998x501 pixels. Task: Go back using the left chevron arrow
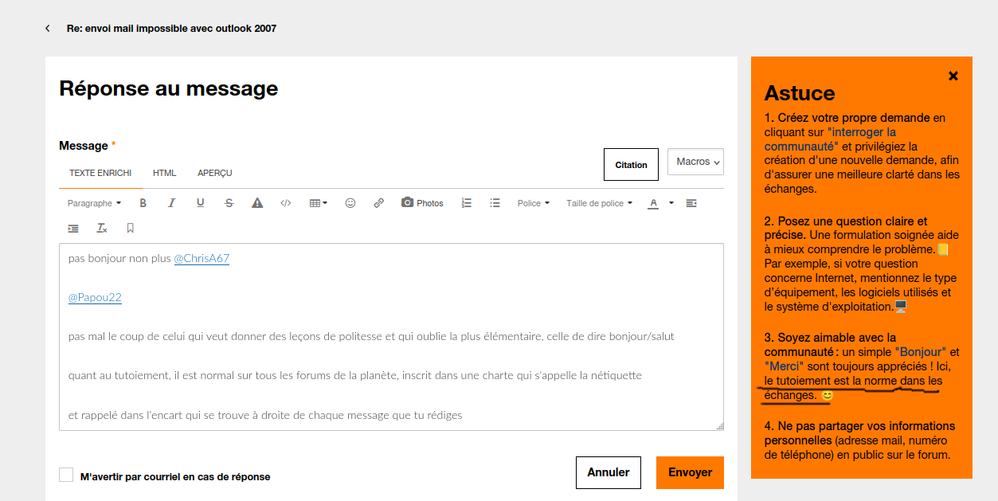48,29
